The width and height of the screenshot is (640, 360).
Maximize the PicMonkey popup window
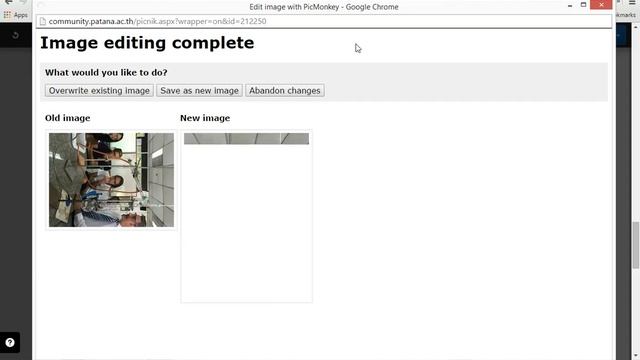(583, 5)
